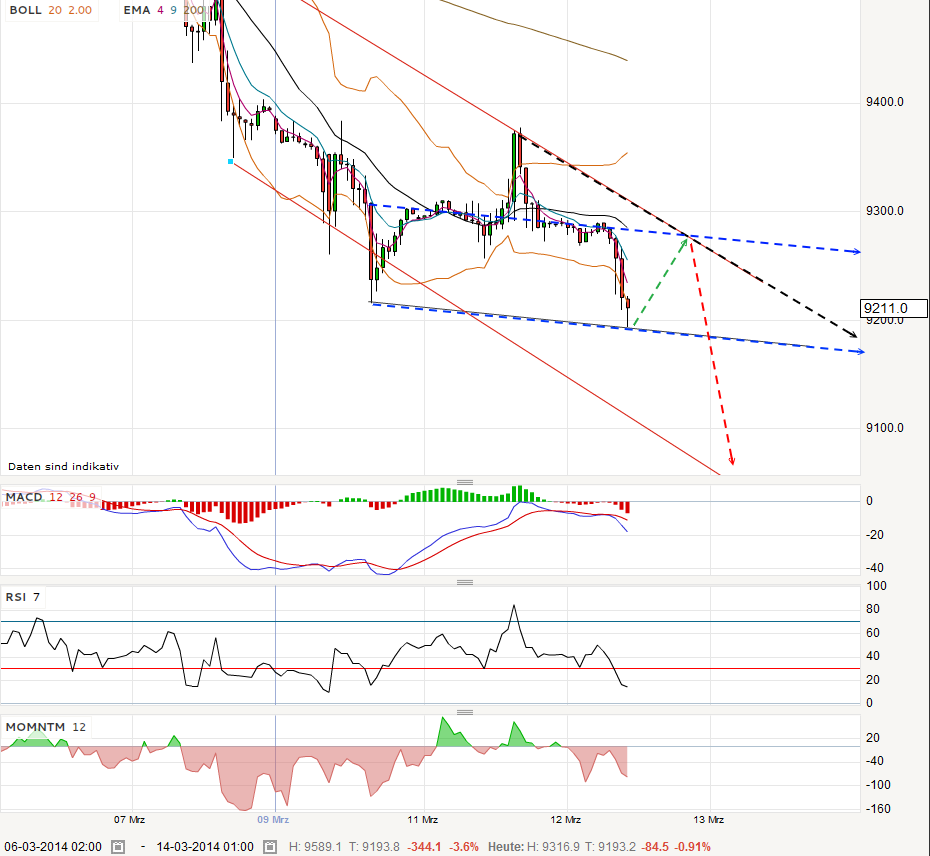Click today's percent change -0.91%
930x856 pixels.
click(x=693, y=847)
